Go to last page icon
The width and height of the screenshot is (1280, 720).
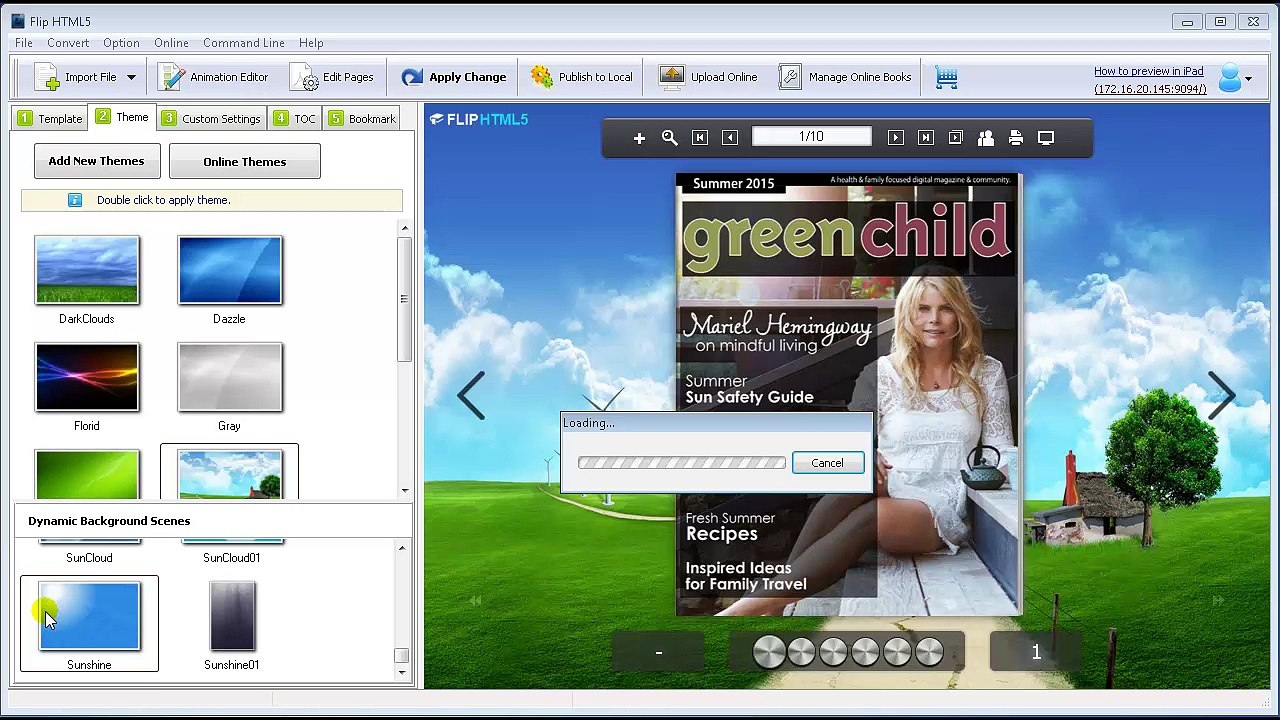pyautogui.click(x=925, y=138)
